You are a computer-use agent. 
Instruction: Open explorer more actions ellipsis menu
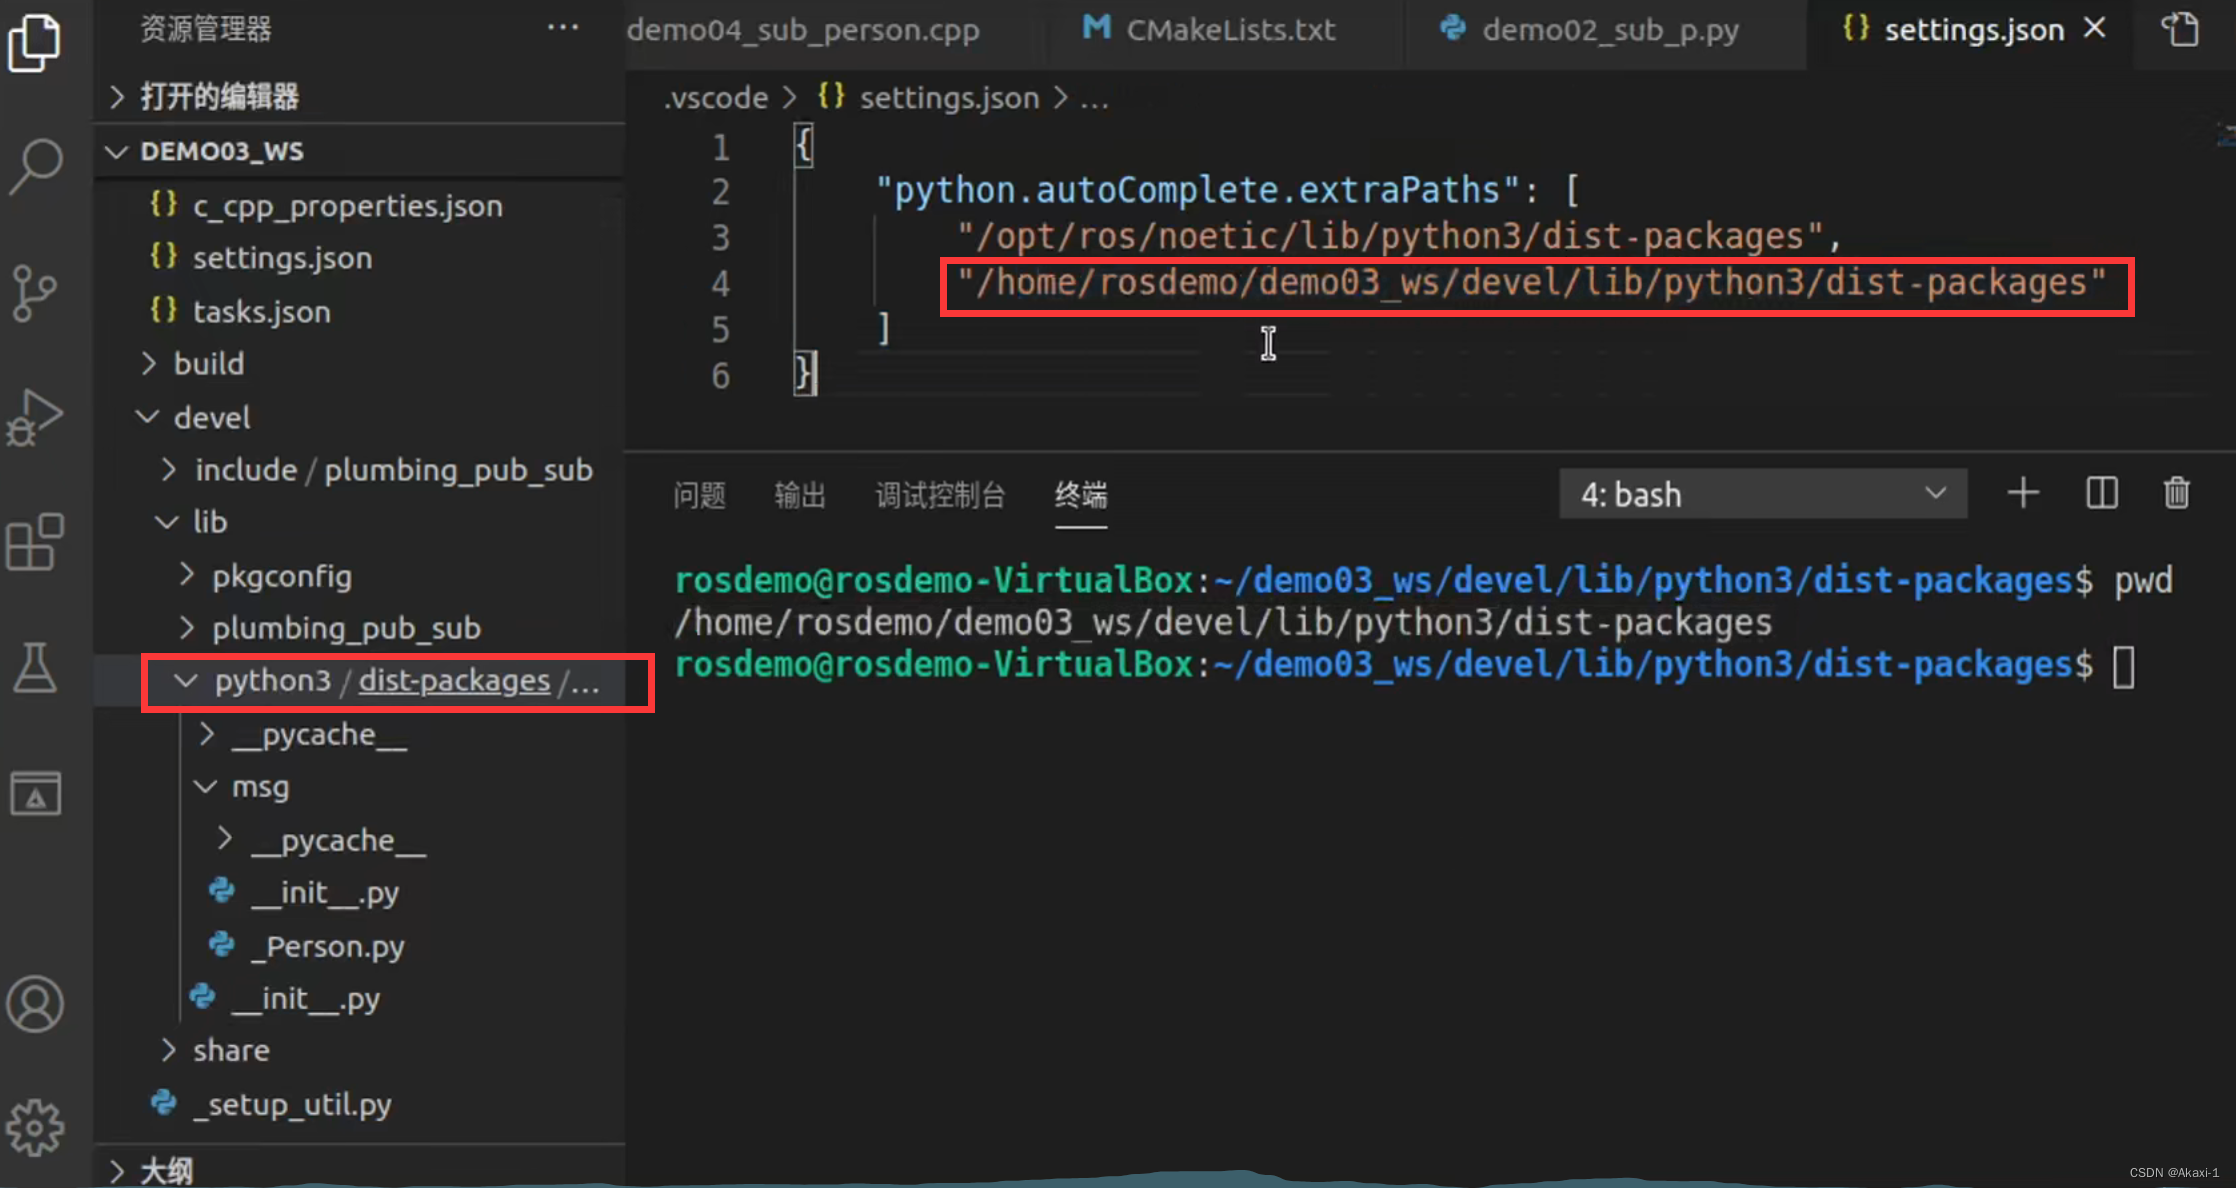point(563,28)
